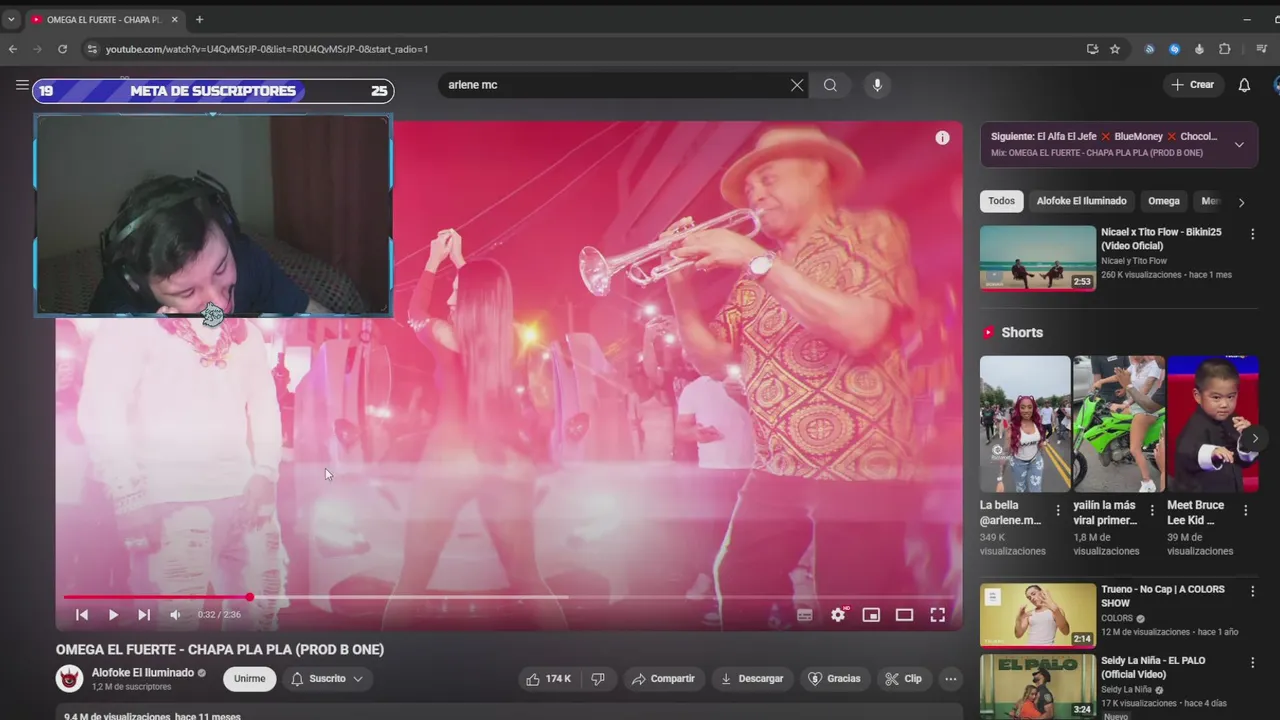Share the video via Compartir
The height and width of the screenshot is (720, 1280).
pos(663,679)
